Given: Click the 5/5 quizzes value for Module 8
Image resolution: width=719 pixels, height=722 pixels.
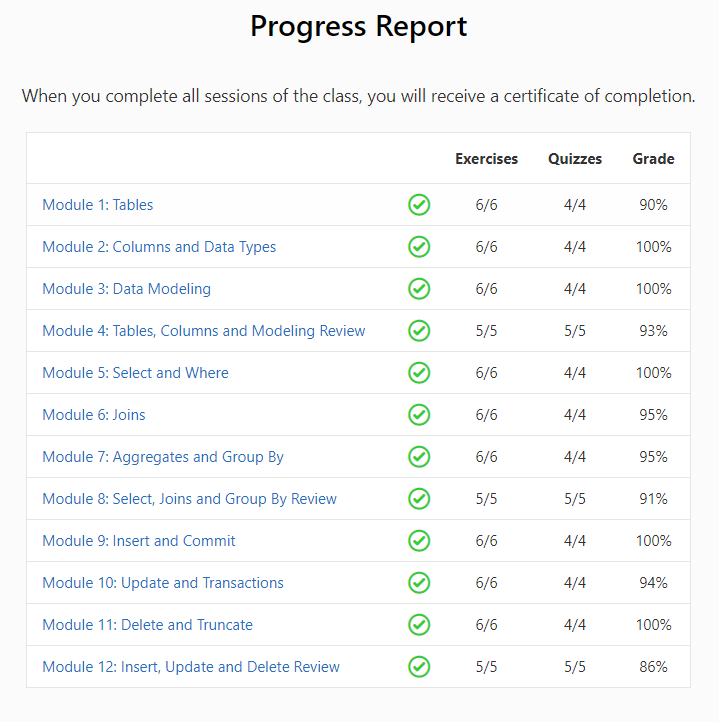Looking at the screenshot, I should click(575, 499).
